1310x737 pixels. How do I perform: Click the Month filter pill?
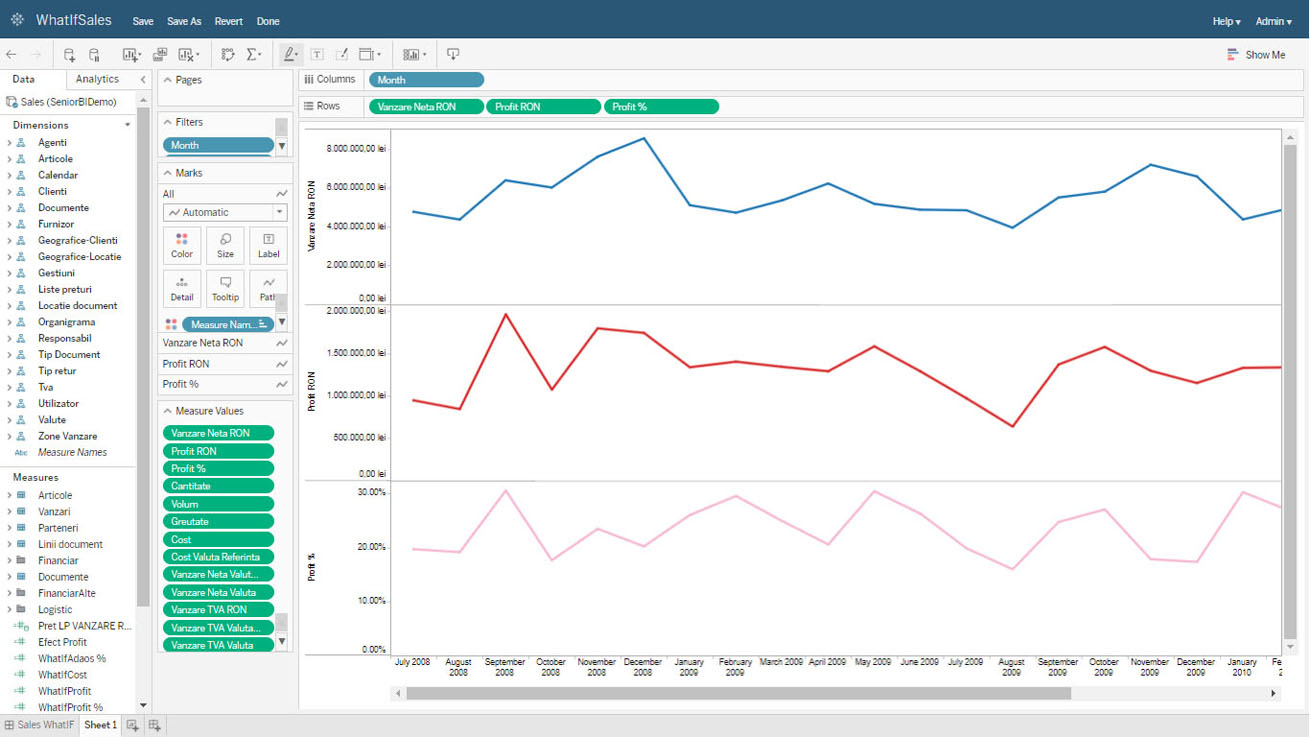pos(218,145)
